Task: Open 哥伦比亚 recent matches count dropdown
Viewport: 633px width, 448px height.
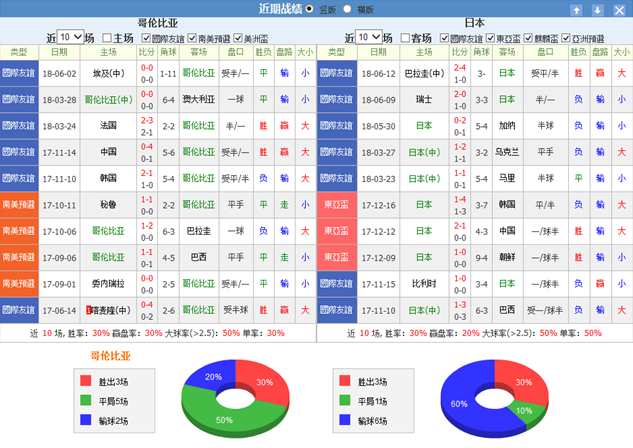Action: (x=71, y=37)
